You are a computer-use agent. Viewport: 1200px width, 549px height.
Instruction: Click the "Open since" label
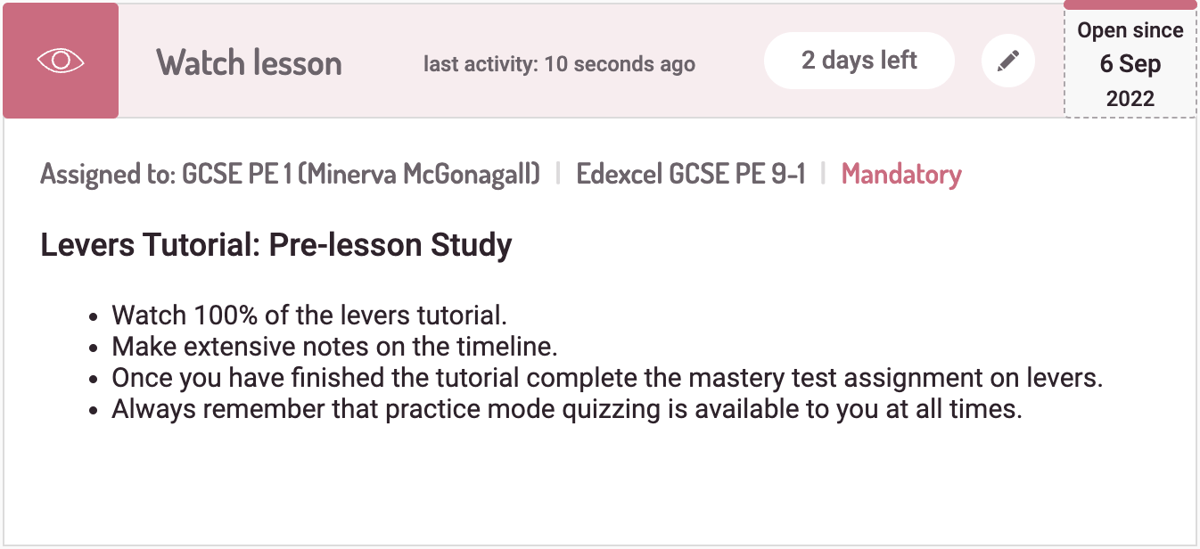[x=1130, y=31]
